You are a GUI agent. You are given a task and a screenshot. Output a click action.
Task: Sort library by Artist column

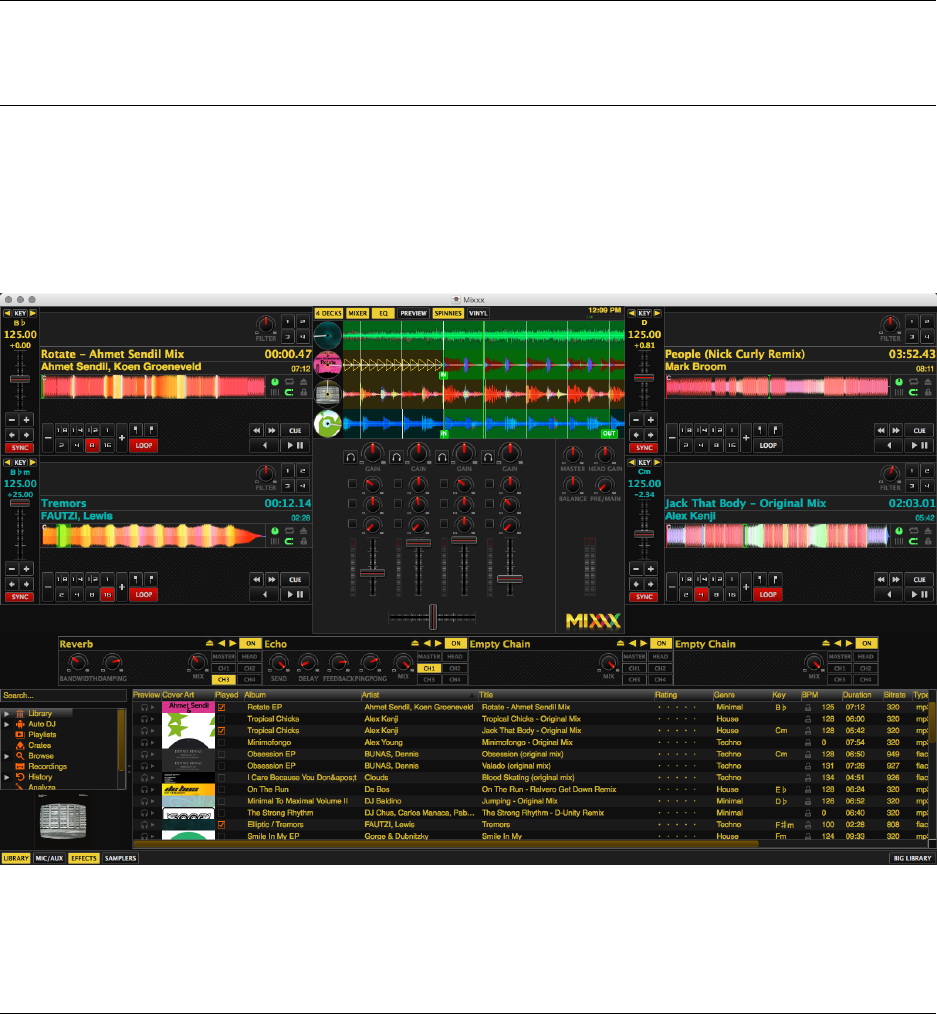(419, 695)
